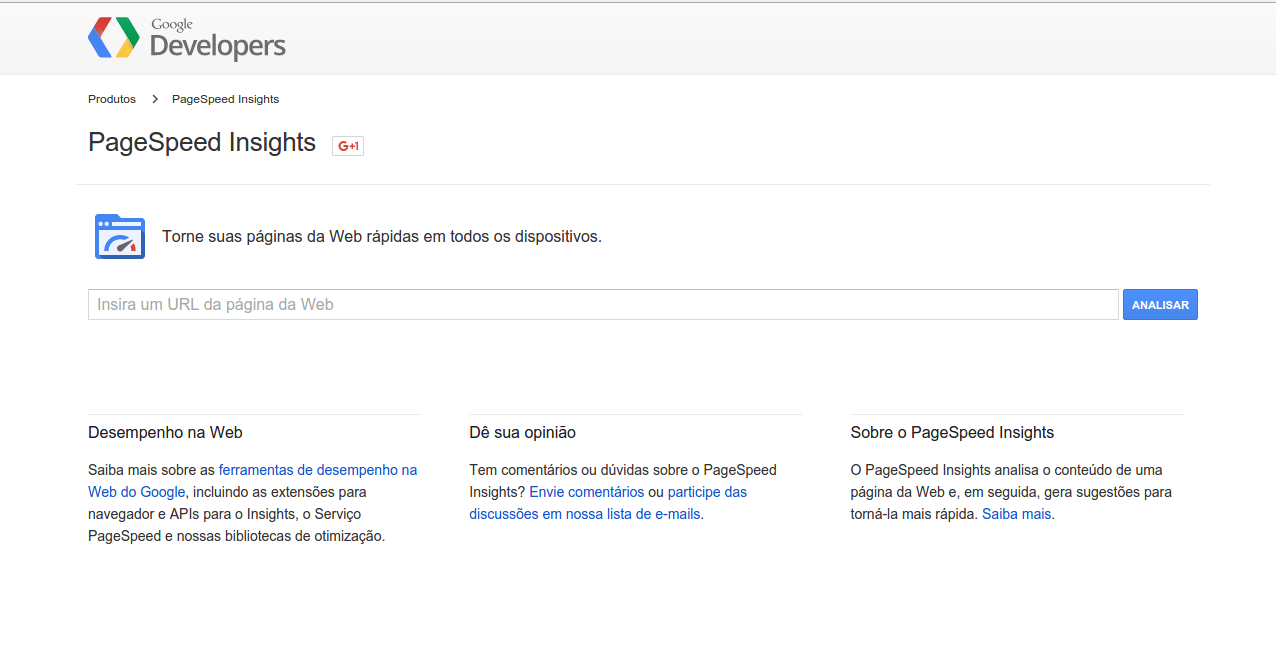Click the ANALISAR button

click(1160, 305)
